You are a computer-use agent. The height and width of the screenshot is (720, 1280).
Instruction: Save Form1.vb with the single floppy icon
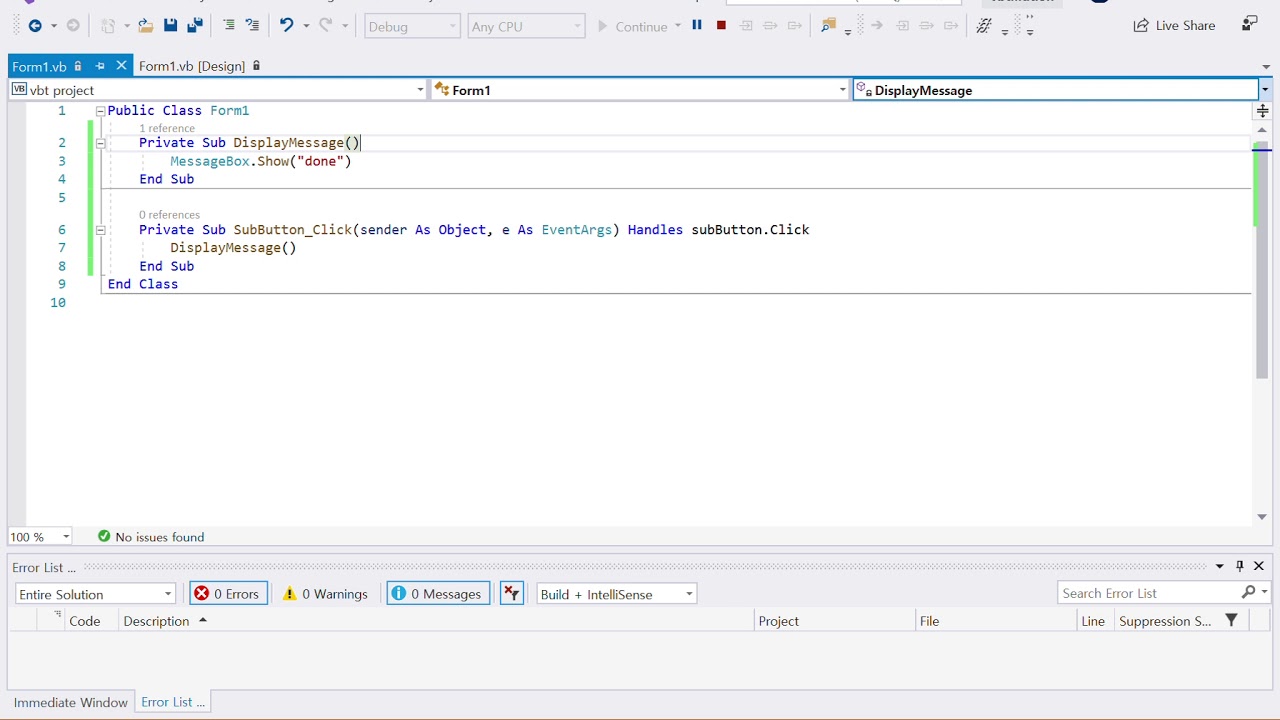170,26
